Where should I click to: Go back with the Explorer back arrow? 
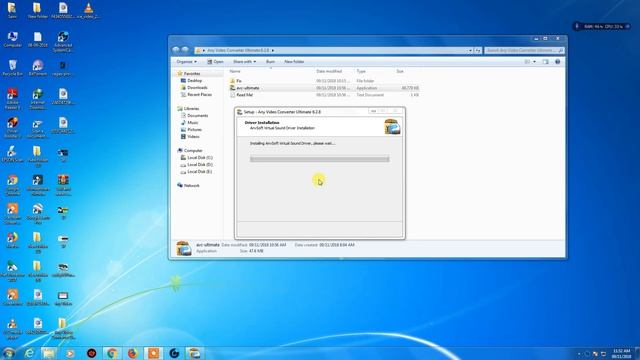[176, 50]
